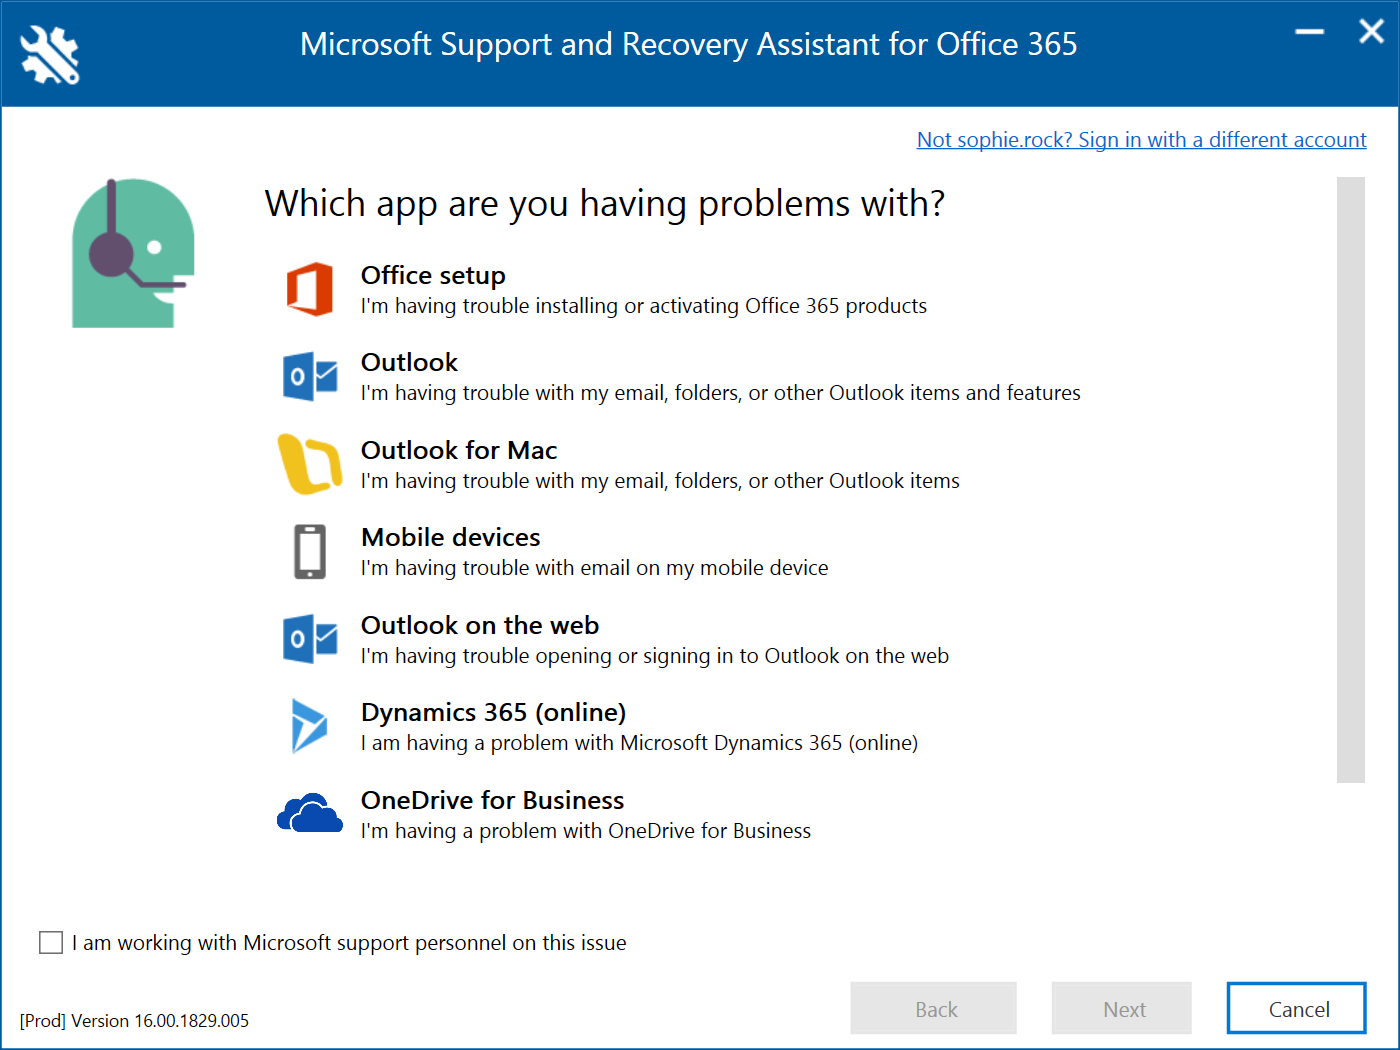Click the wrench tools icon in title bar
This screenshot has height=1050, width=1400.
pos(50,54)
